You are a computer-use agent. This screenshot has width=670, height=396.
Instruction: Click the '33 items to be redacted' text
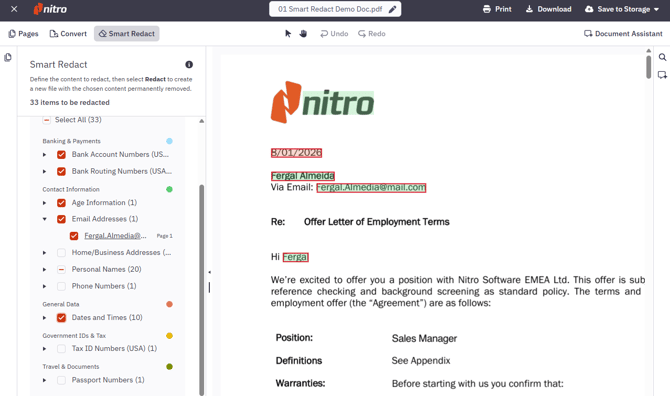(70, 103)
